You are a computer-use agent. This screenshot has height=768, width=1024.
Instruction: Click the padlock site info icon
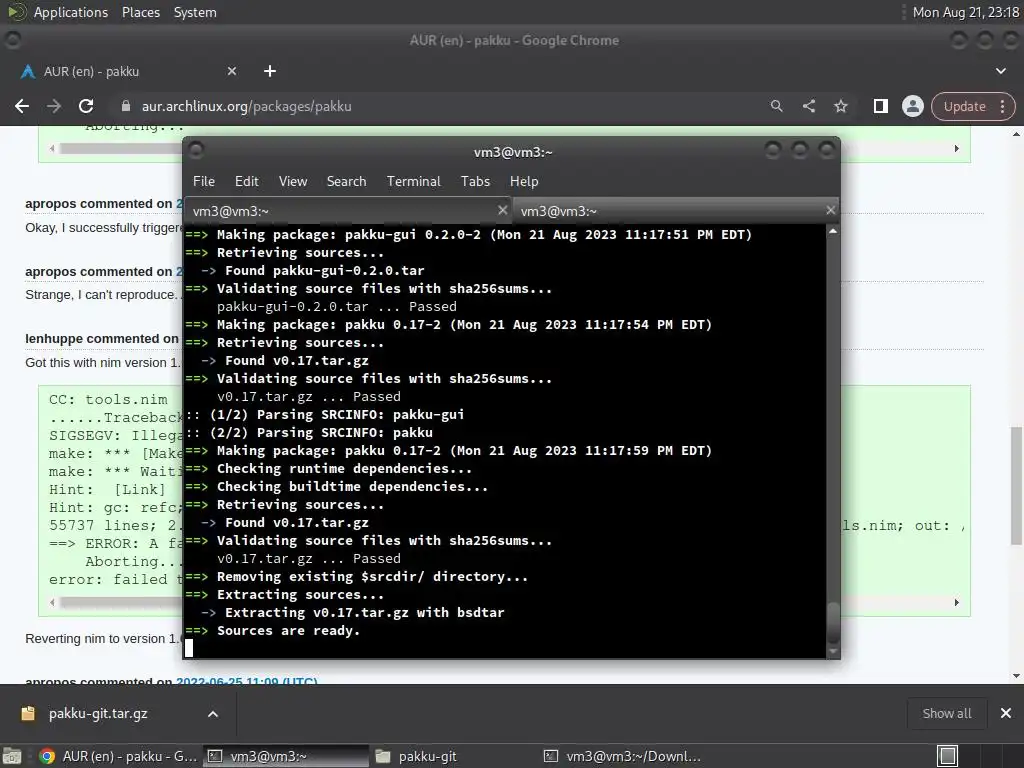(x=126, y=106)
